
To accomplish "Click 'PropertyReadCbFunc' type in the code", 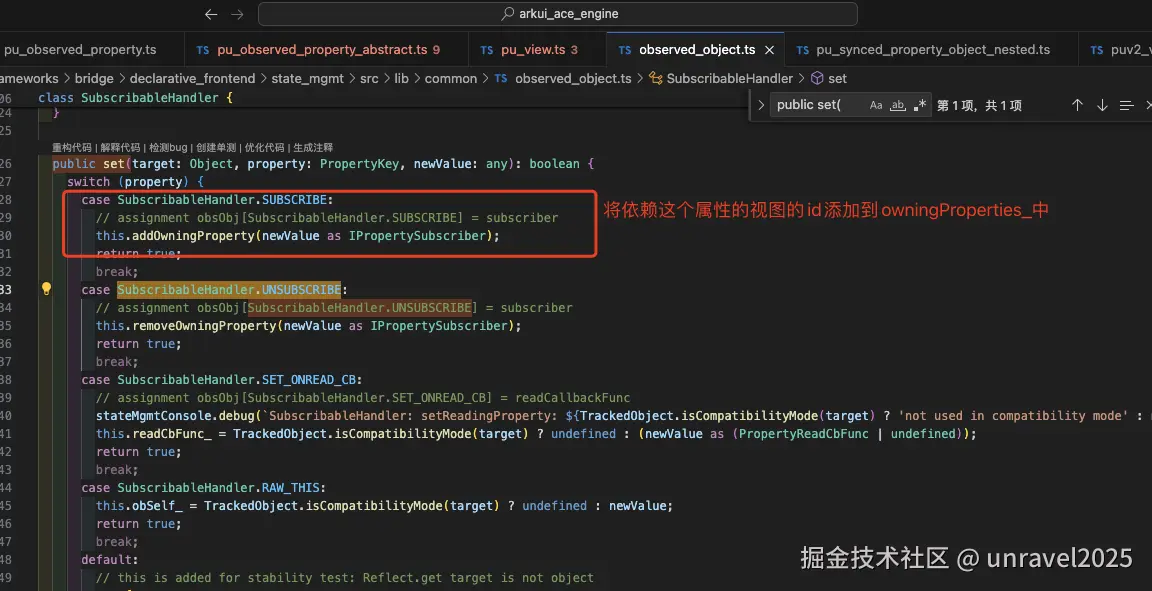I will click(x=804, y=434).
